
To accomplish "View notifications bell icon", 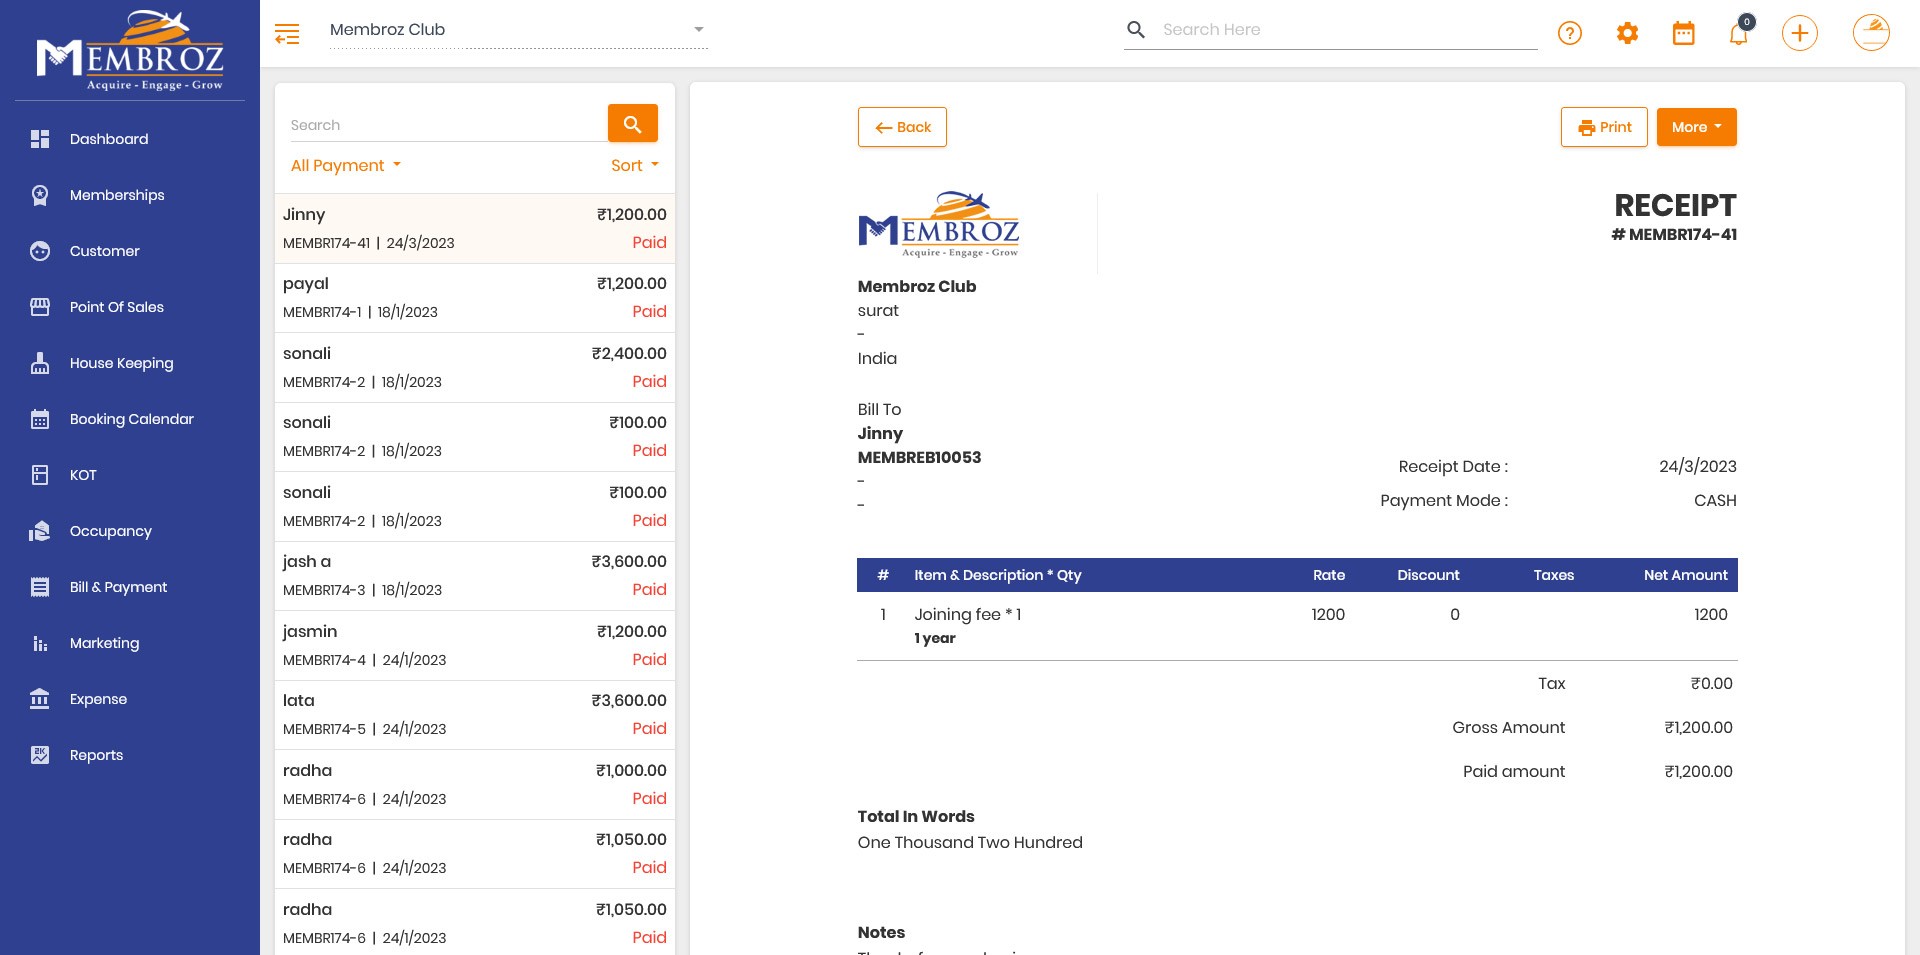I will point(1739,34).
